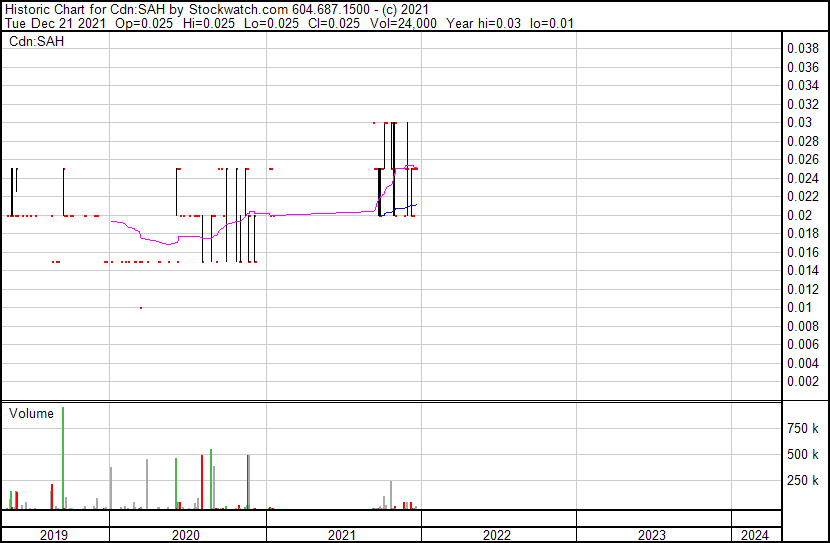
Task: Select the 2022 year label
Action: click(x=497, y=535)
